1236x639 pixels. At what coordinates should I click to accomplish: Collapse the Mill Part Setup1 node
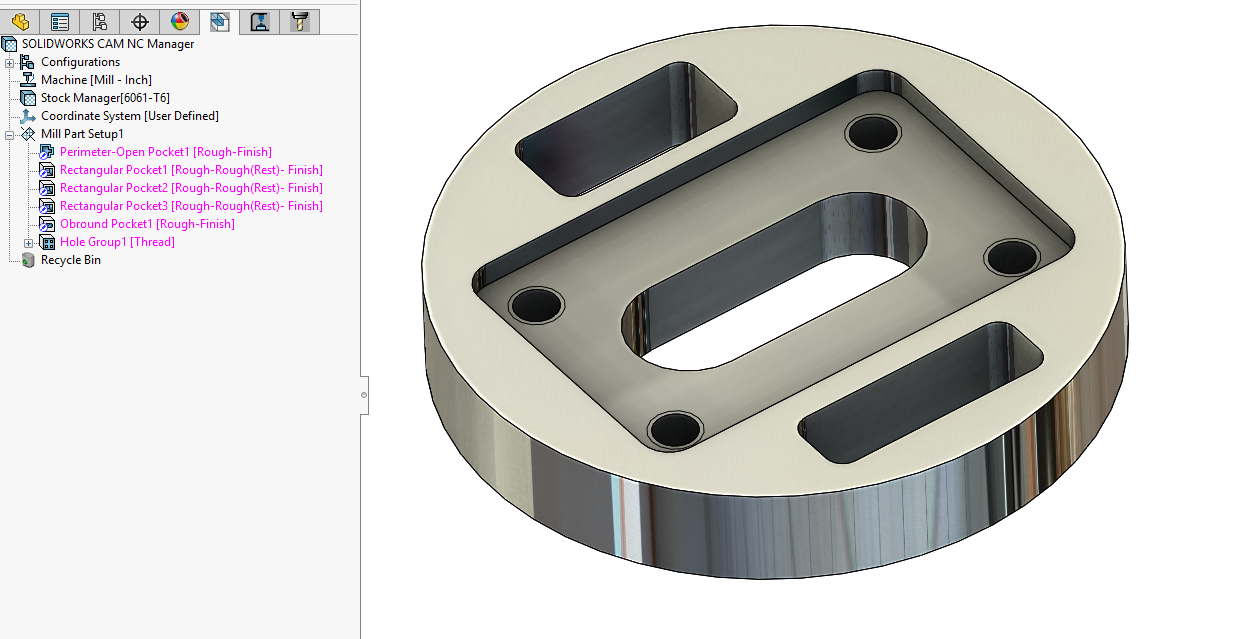10,134
